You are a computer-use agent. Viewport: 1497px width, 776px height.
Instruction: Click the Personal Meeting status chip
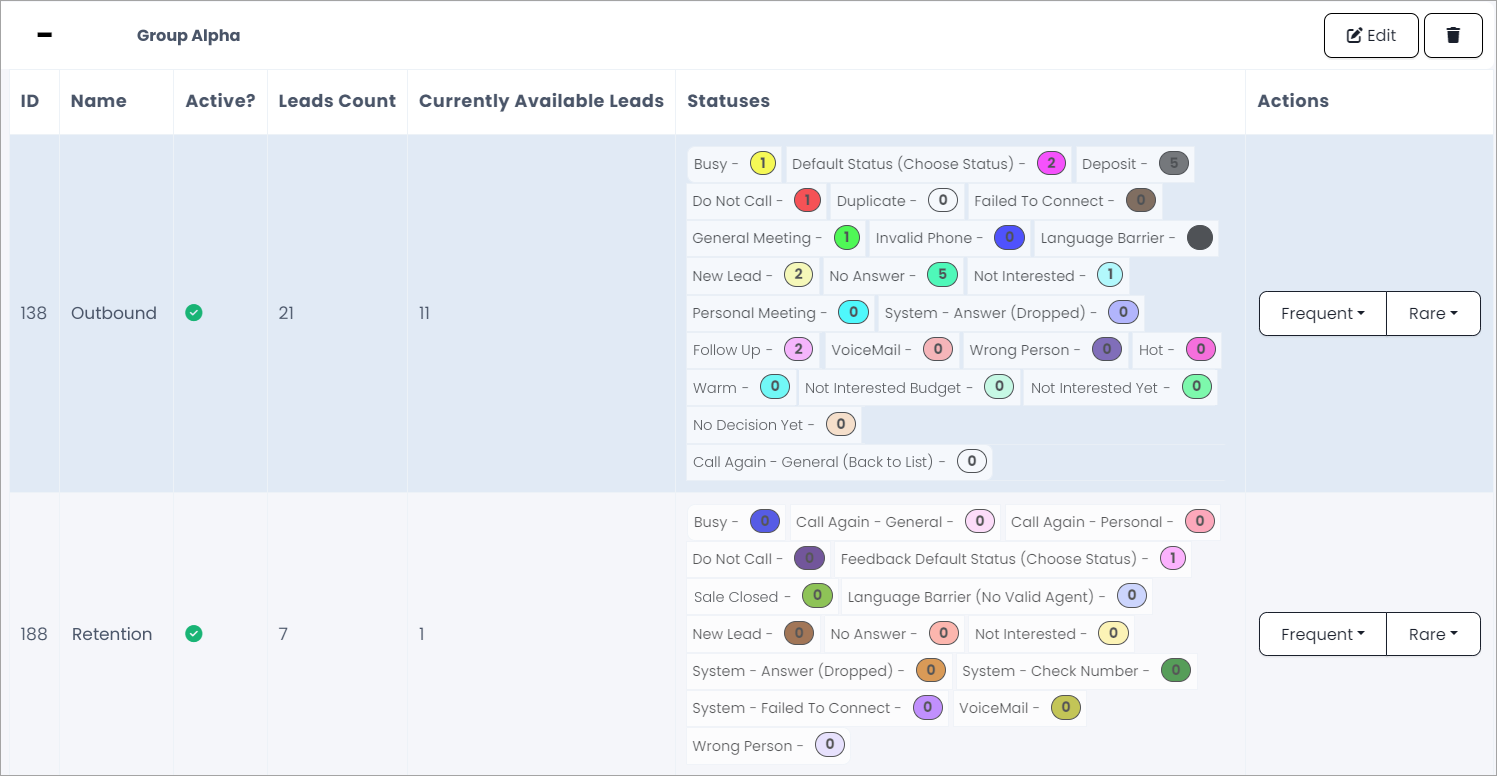click(x=780, y=313)
